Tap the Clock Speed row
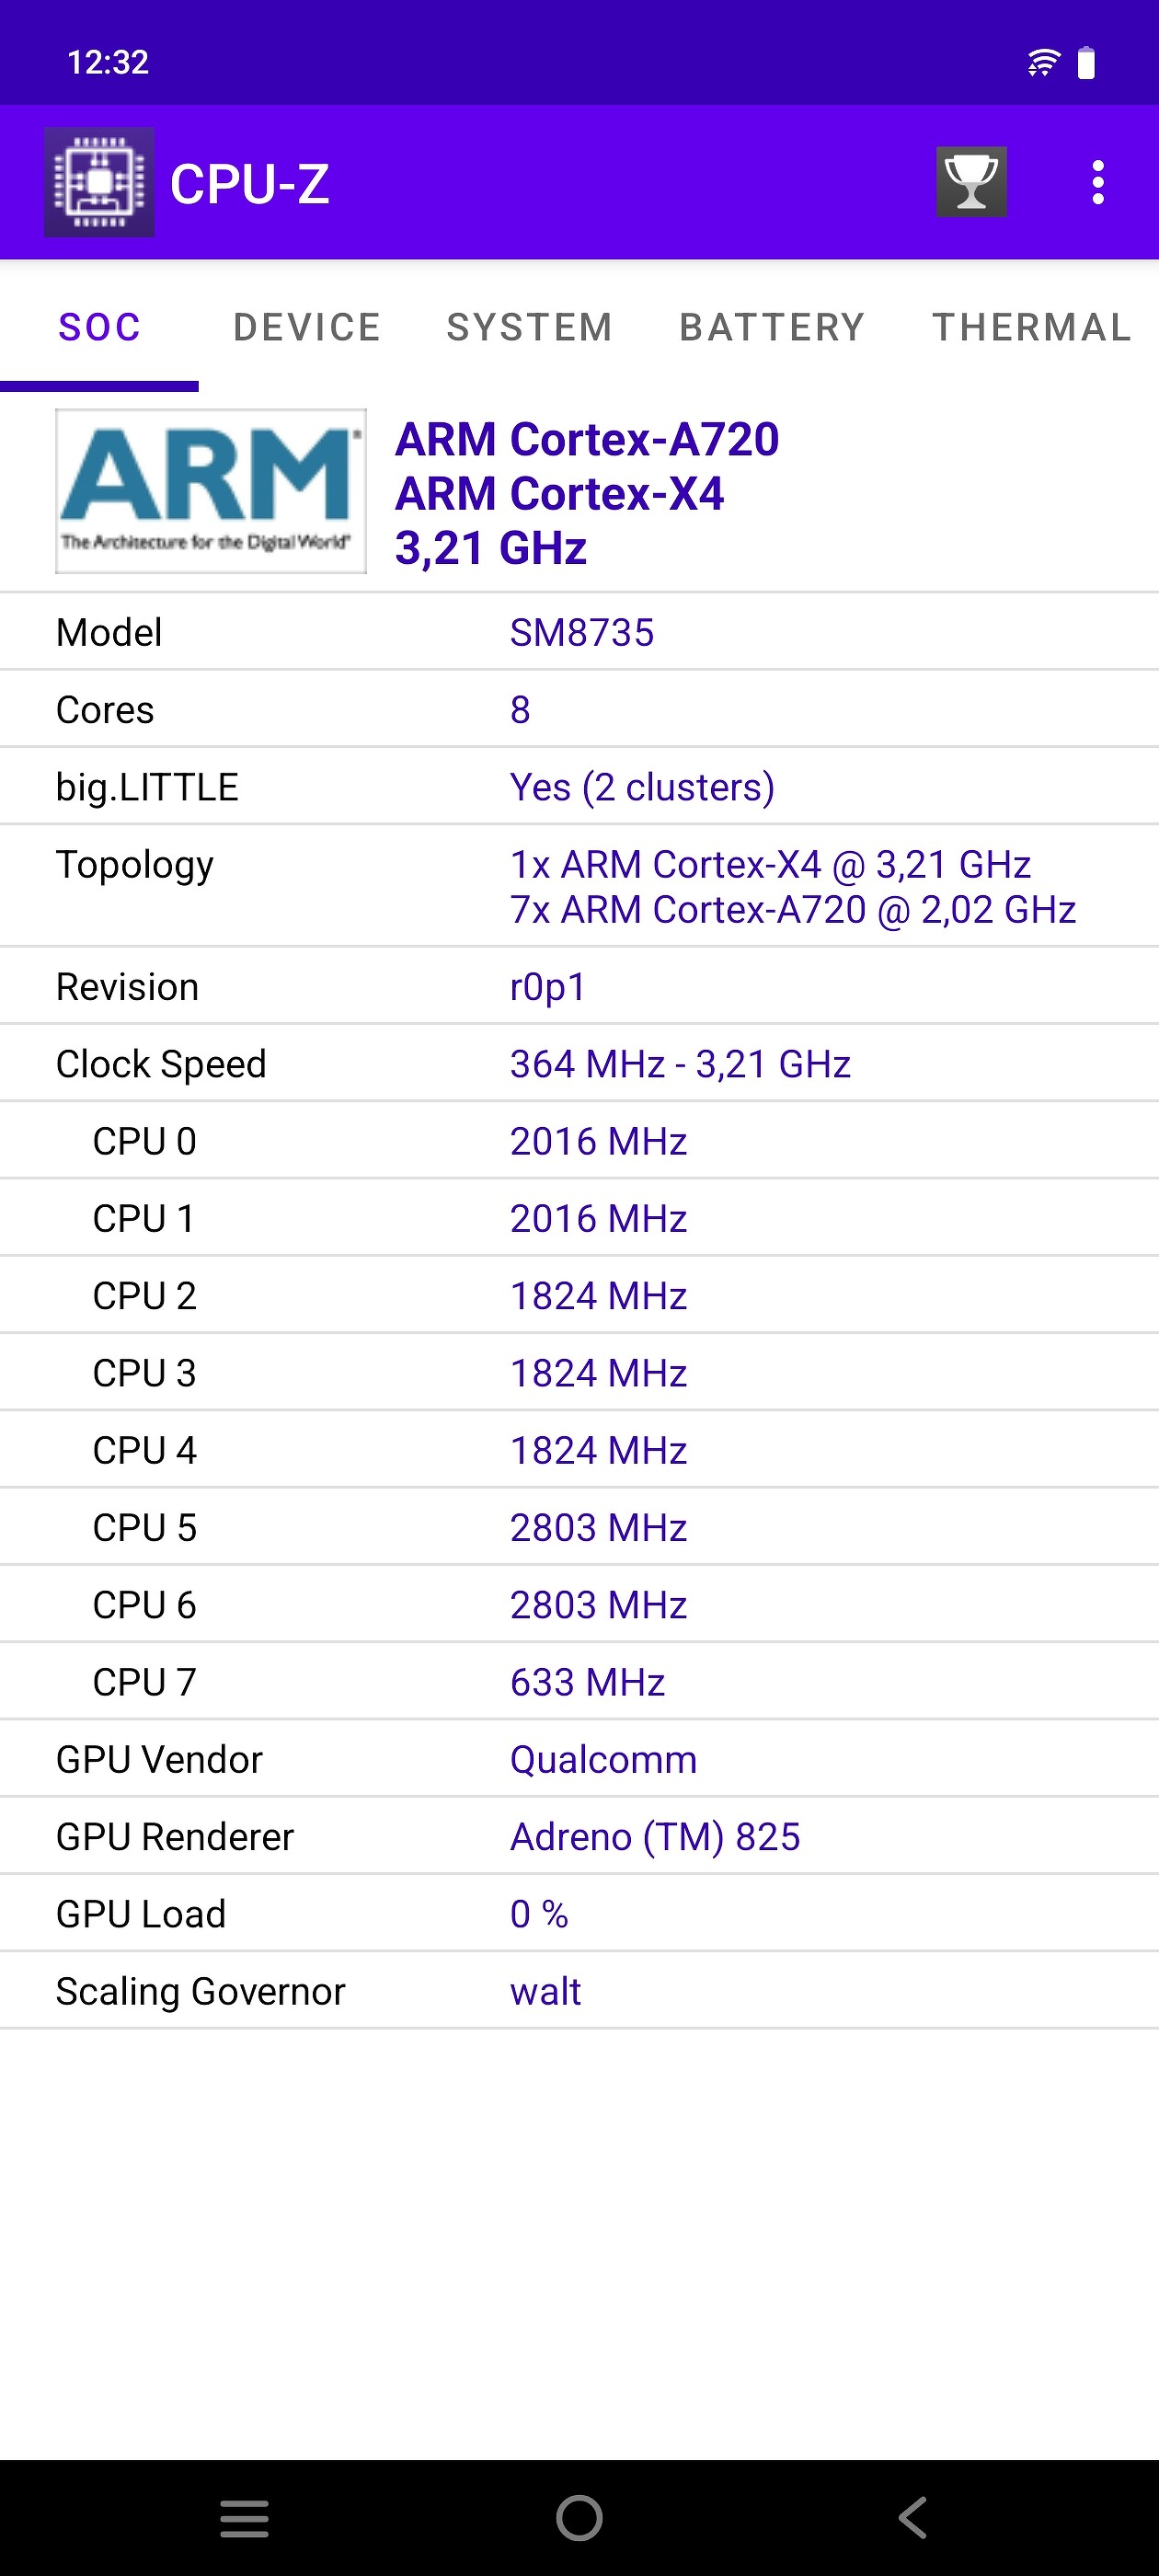This screenshot has width=1159, height=2576. tap(579, 1064)
